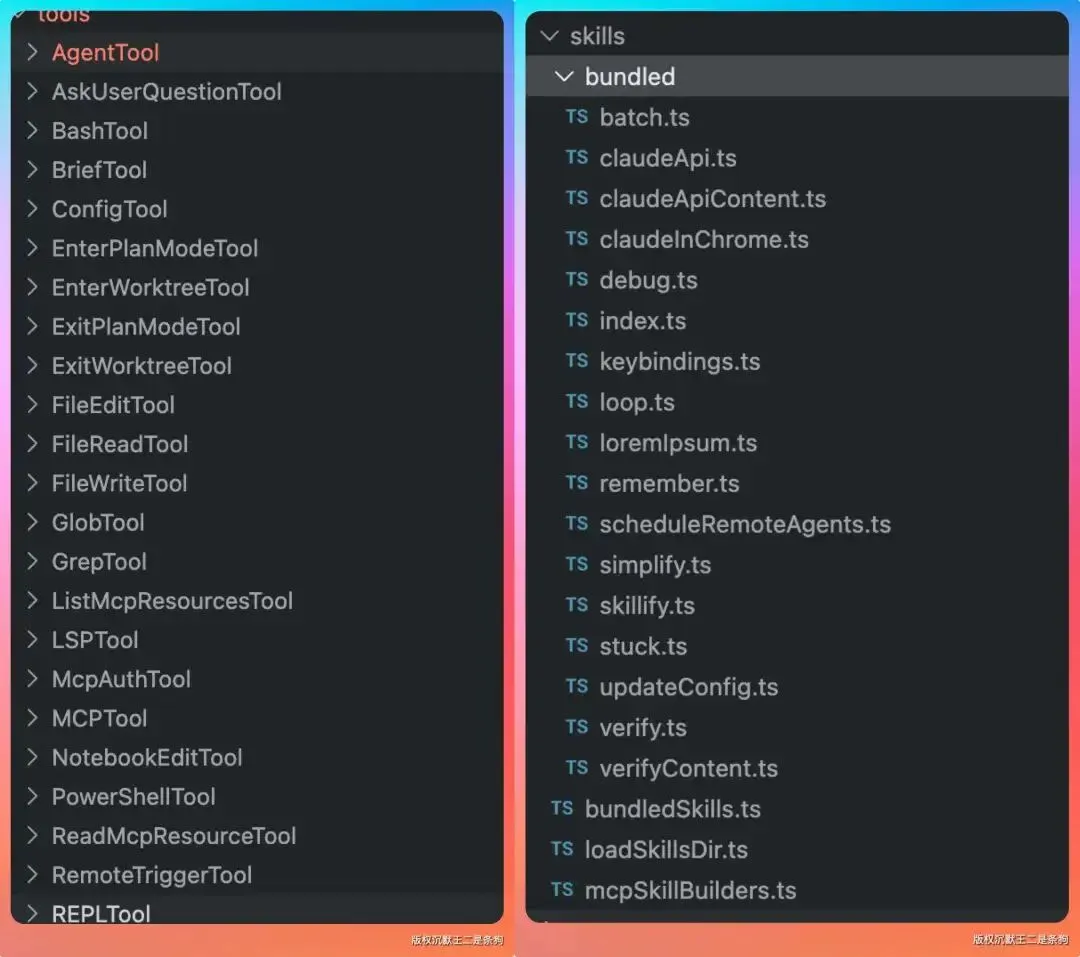Click the TS icon next to claudeApi.ts
The width and height of the screenshot is (1080, 957).
[577, 158]
